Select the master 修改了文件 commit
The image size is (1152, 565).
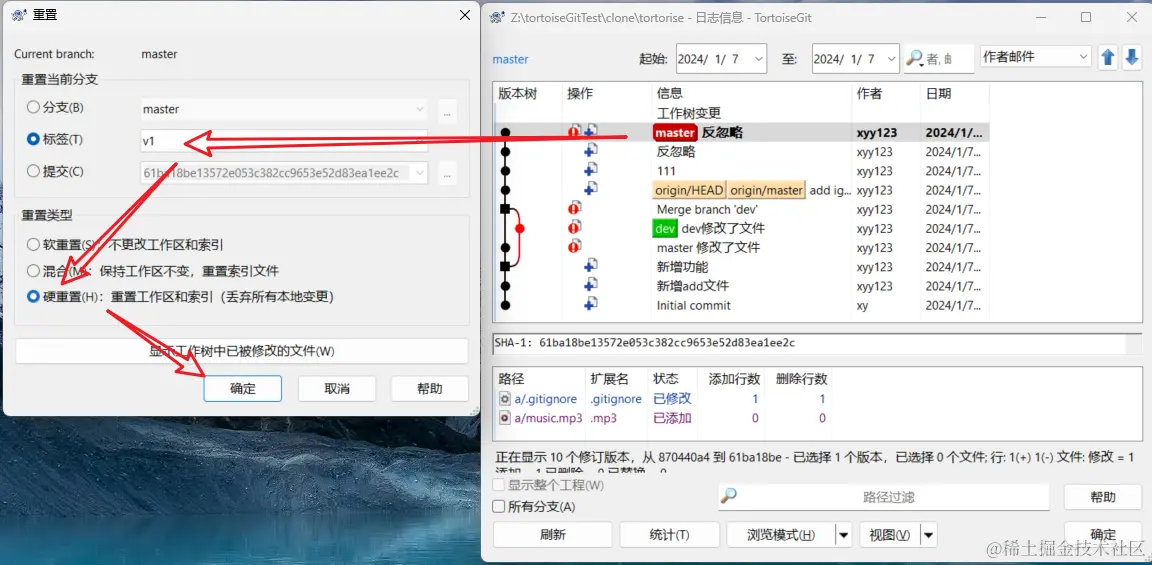click(x=742, y=248)
